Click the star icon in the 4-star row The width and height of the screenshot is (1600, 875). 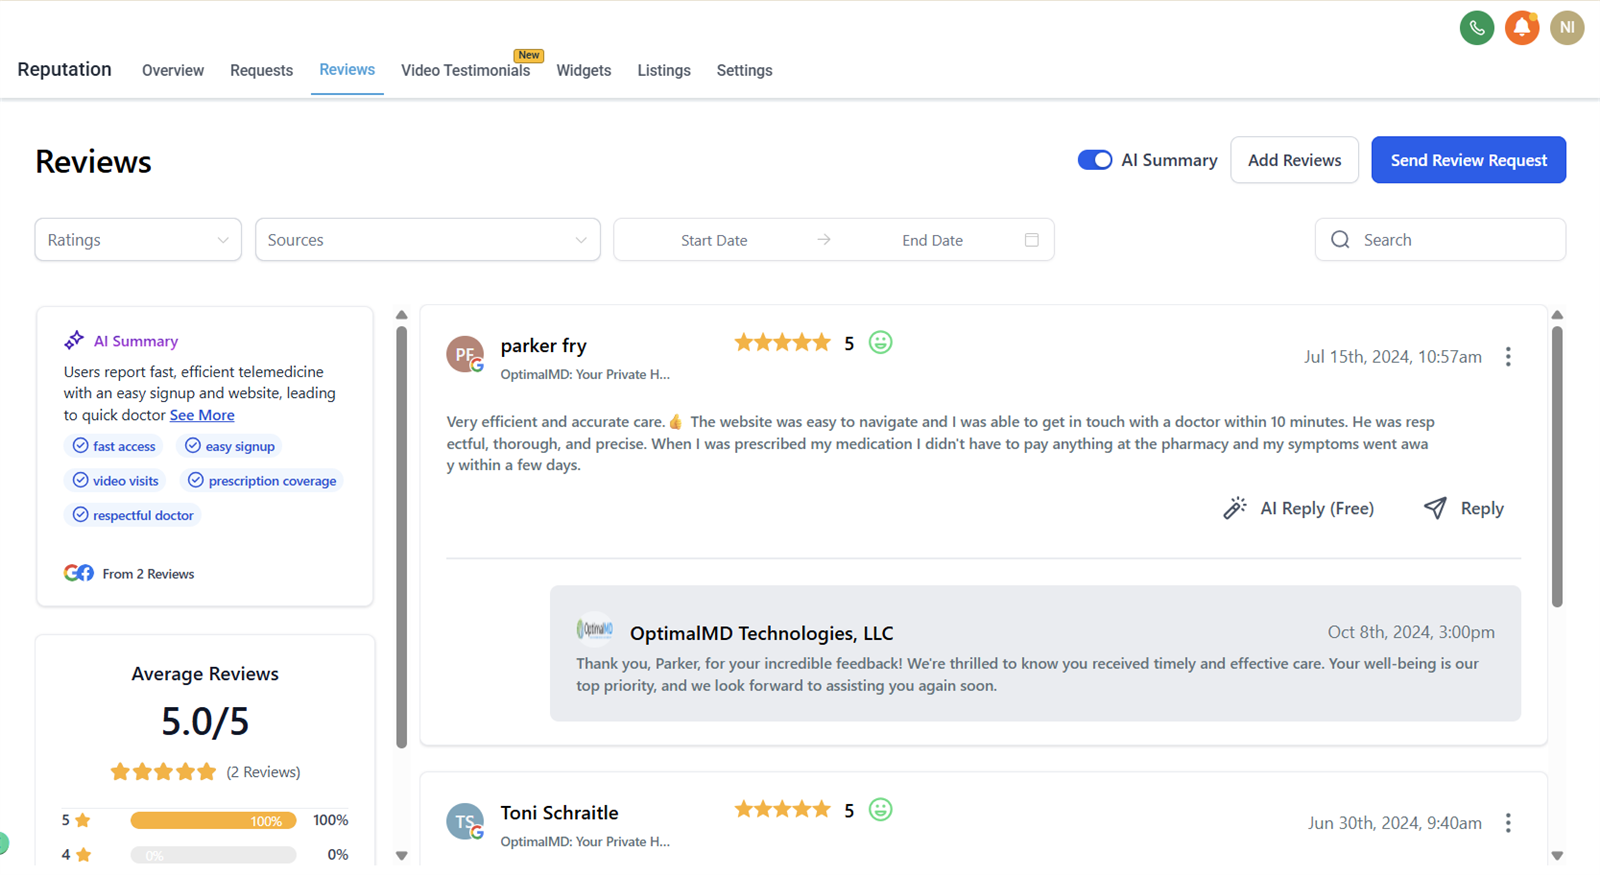[83, 855]
